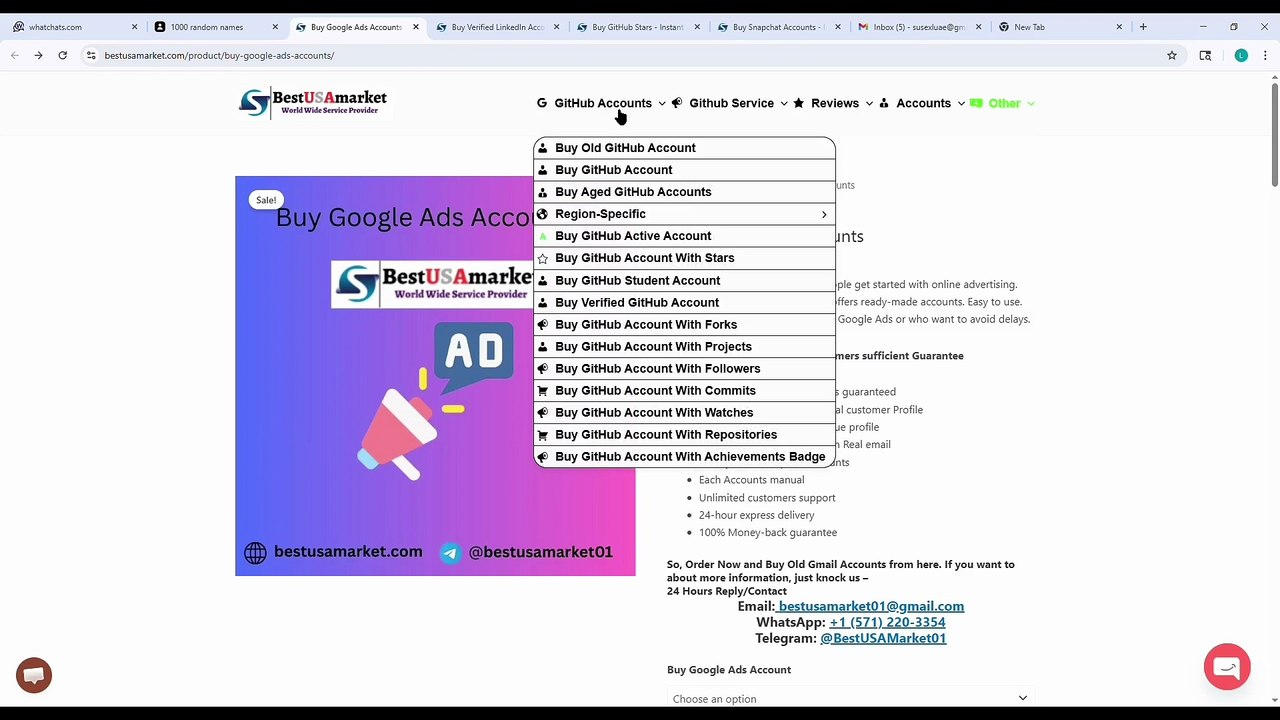This screenshot has height=720, width=1280.
Task: Select Buy GitHub Account With Stars
Action: (x=684, y=258)
